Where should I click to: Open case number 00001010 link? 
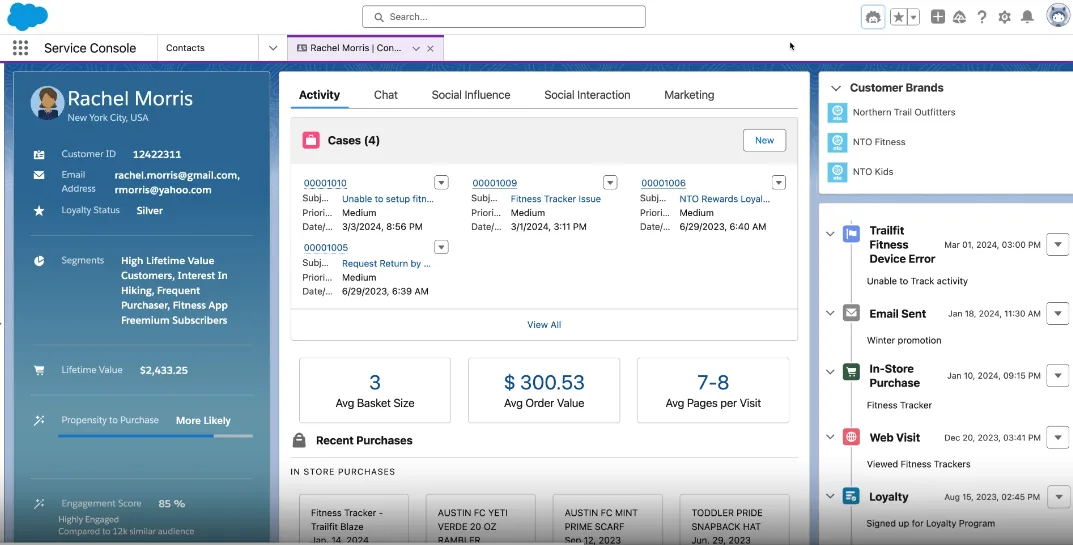[x=325, y=183]
